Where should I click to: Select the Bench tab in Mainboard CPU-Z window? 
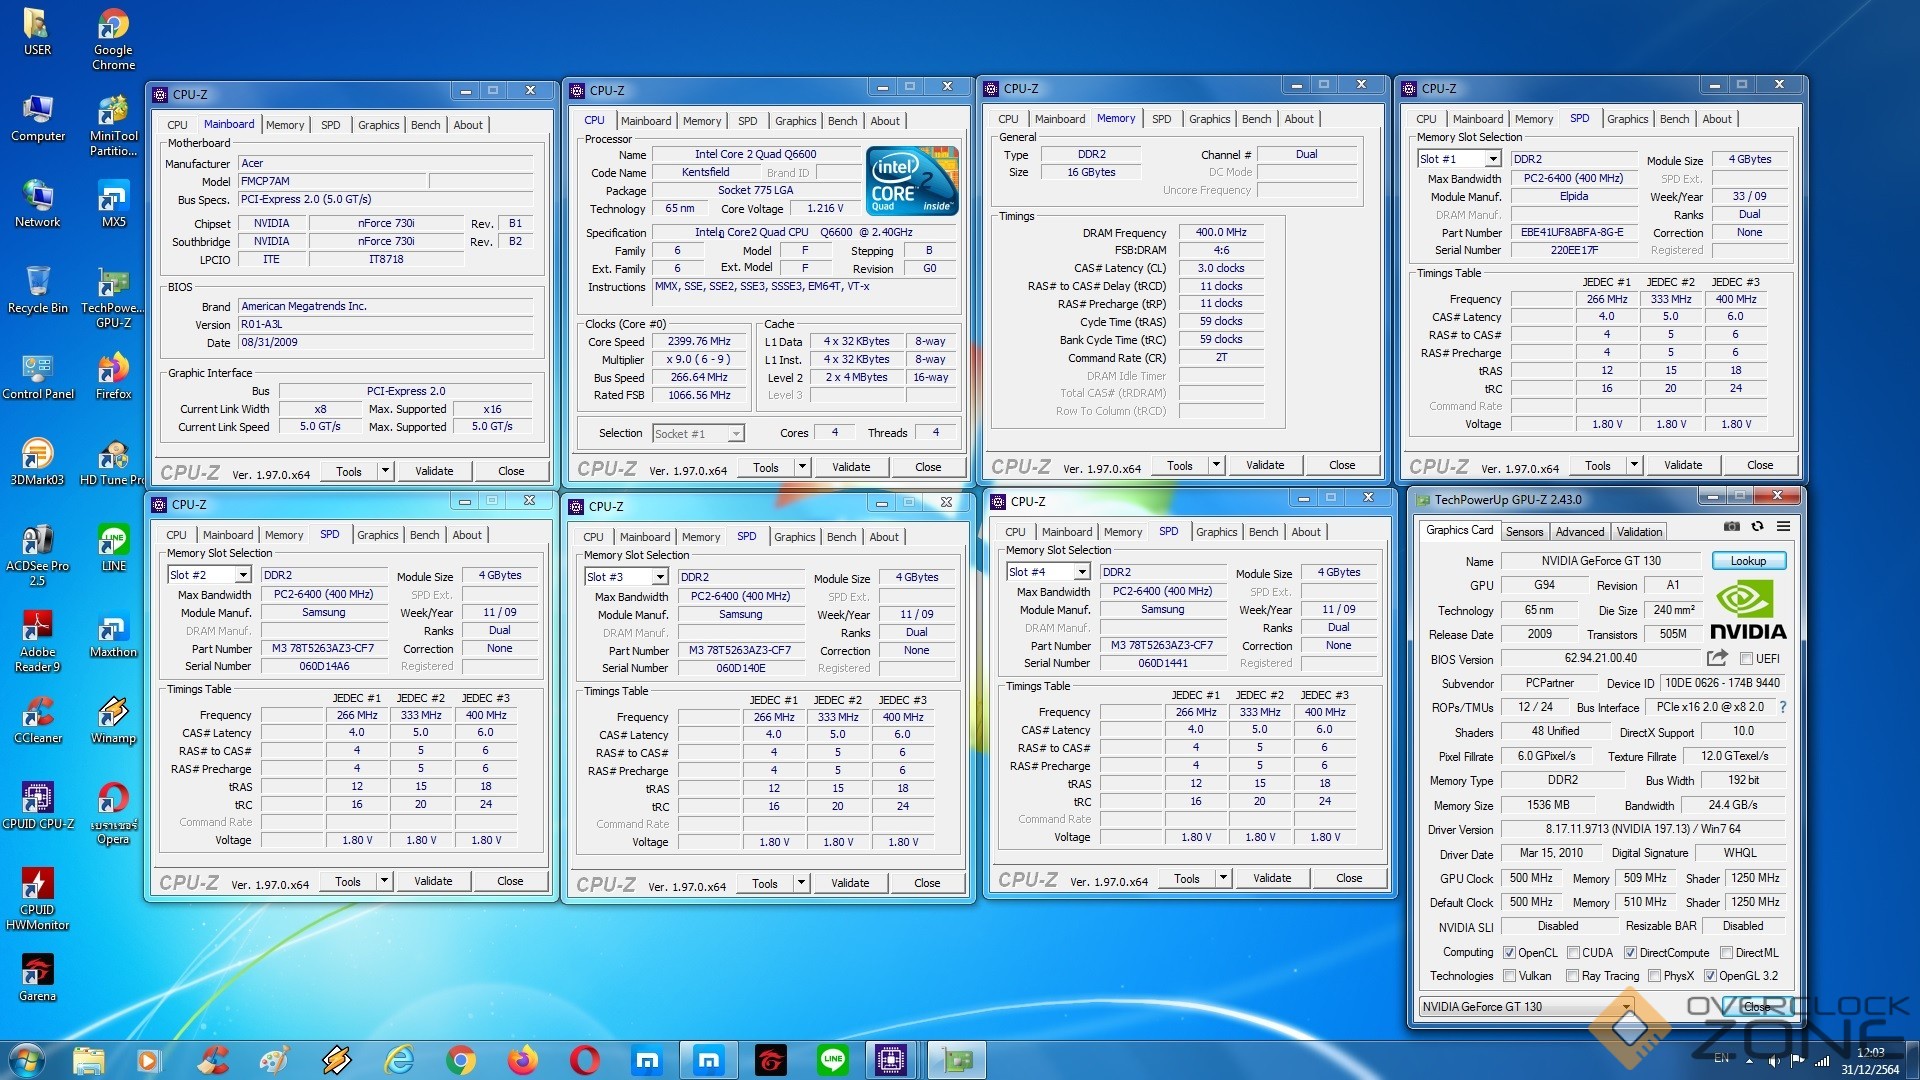click(425, 125)
